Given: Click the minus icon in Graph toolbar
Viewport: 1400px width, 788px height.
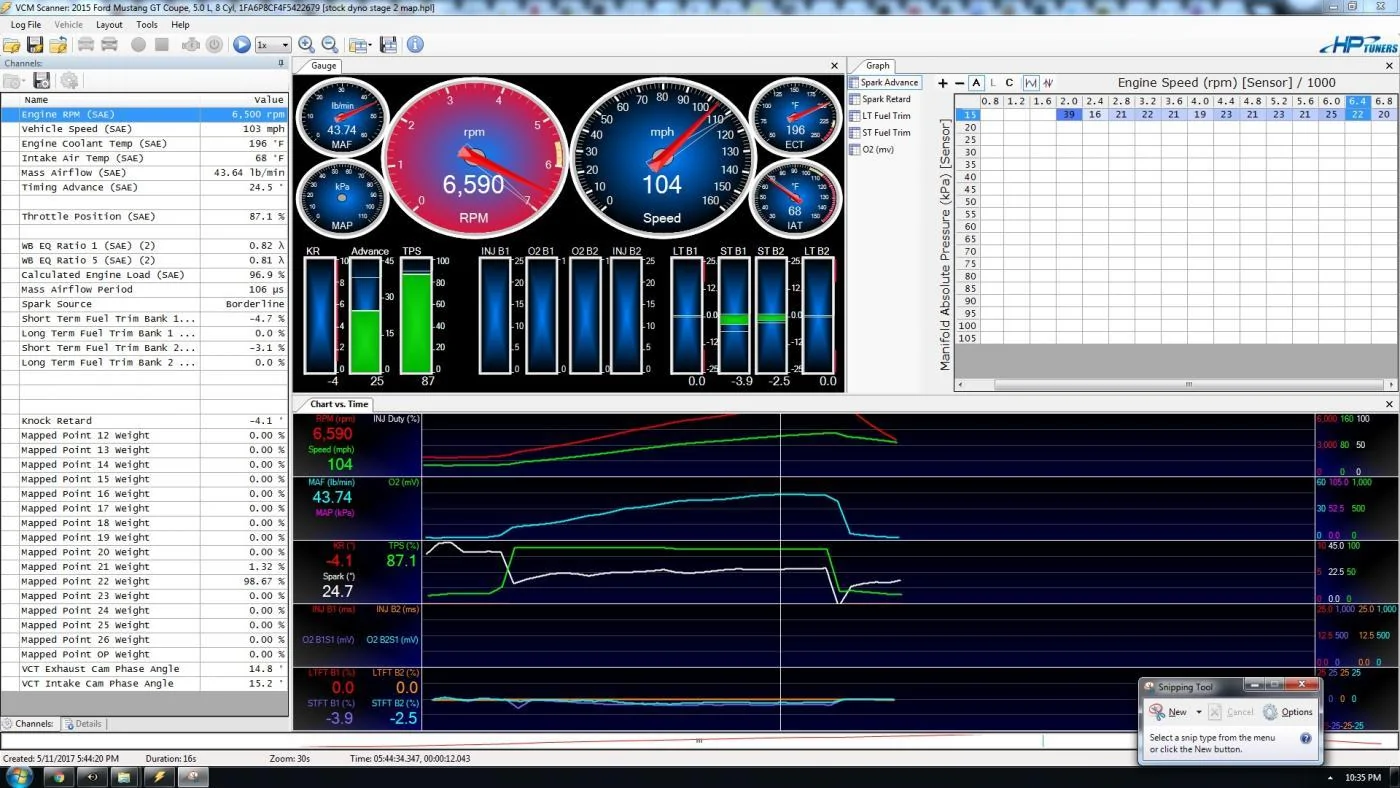Looking at the screenshot, I should pos(959,83).
